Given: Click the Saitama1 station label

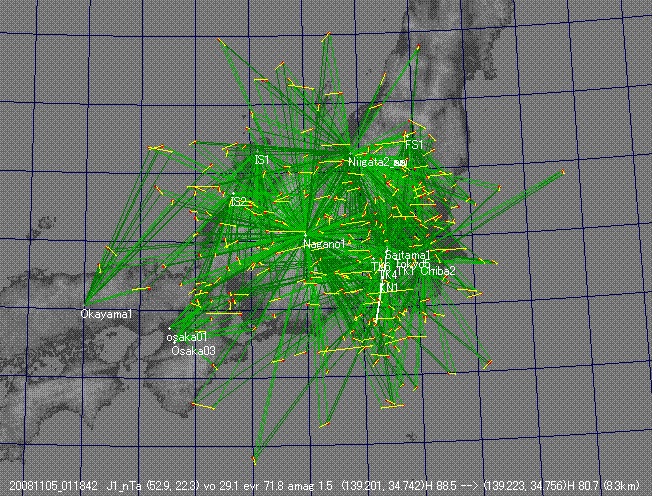Looking at the screenshot, I should click(407, 255).
